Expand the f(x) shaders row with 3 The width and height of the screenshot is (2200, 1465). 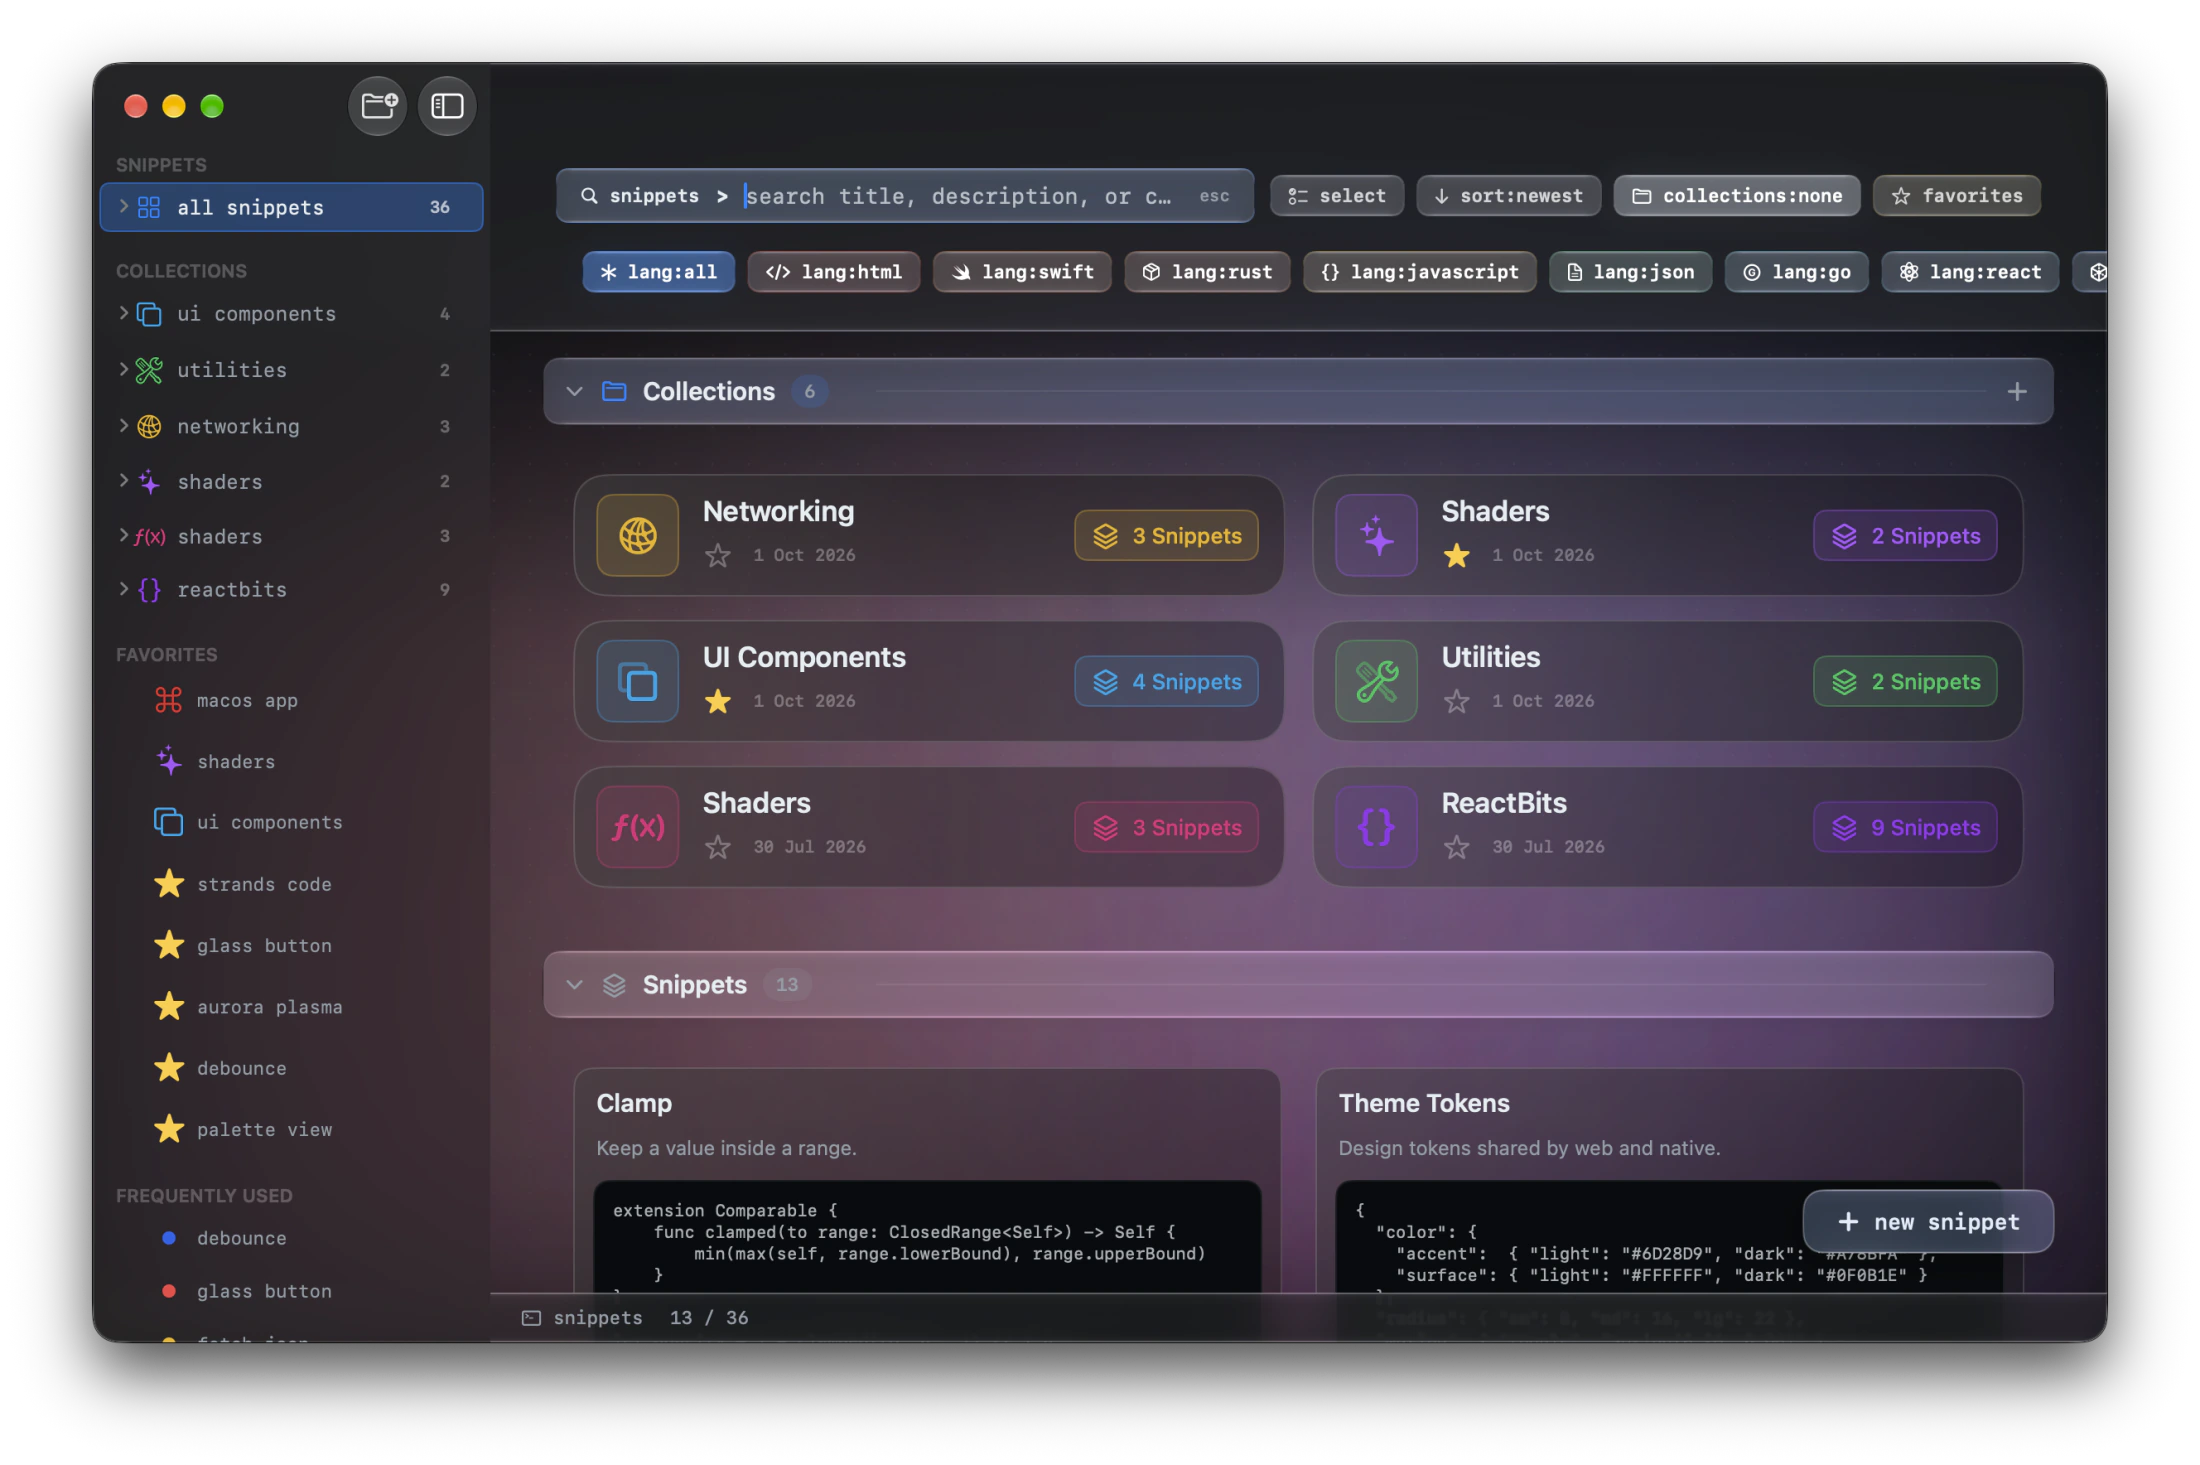pos(123,535)
